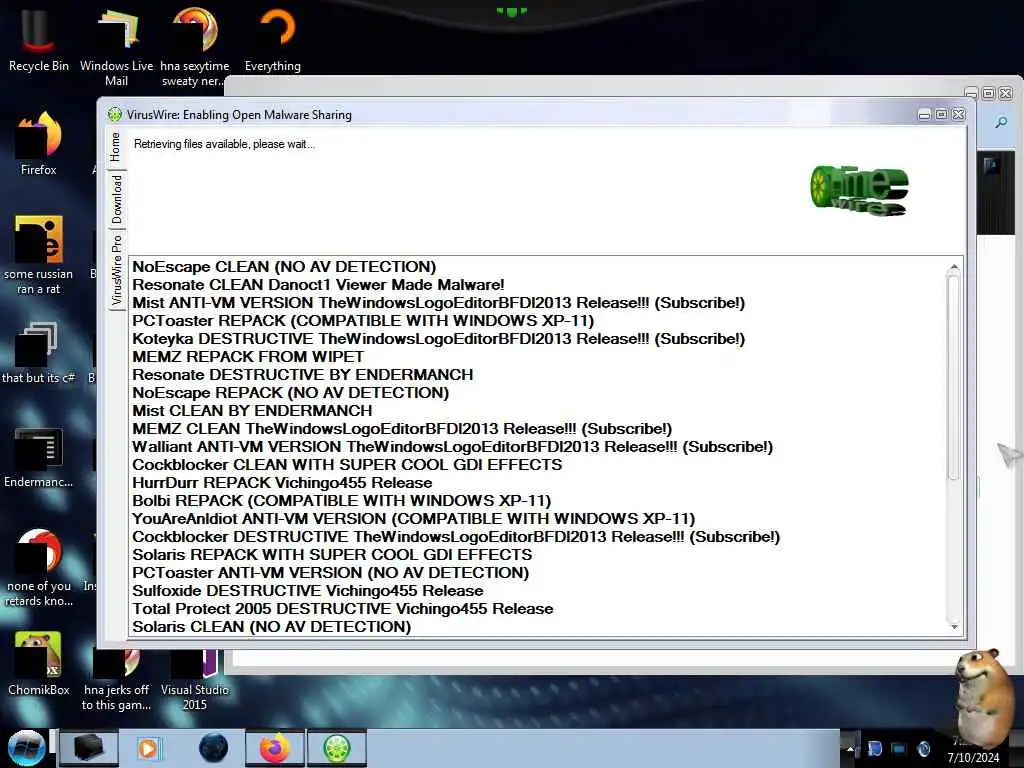Click the VirusWire title bar lime icon

coord(115,115)
